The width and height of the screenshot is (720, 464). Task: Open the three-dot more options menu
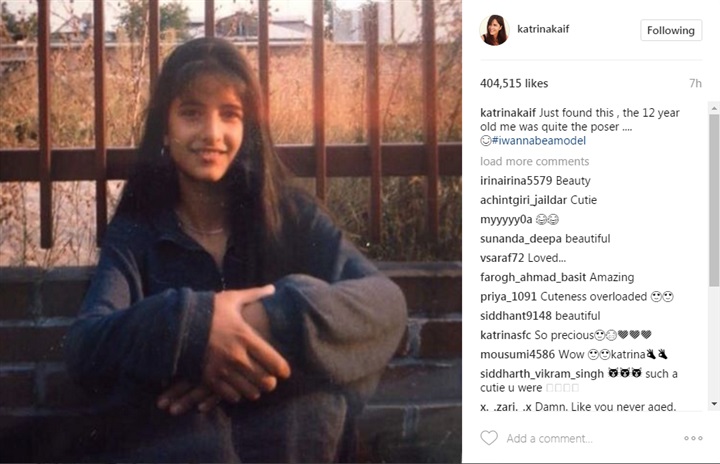click(x=693, y=438)
